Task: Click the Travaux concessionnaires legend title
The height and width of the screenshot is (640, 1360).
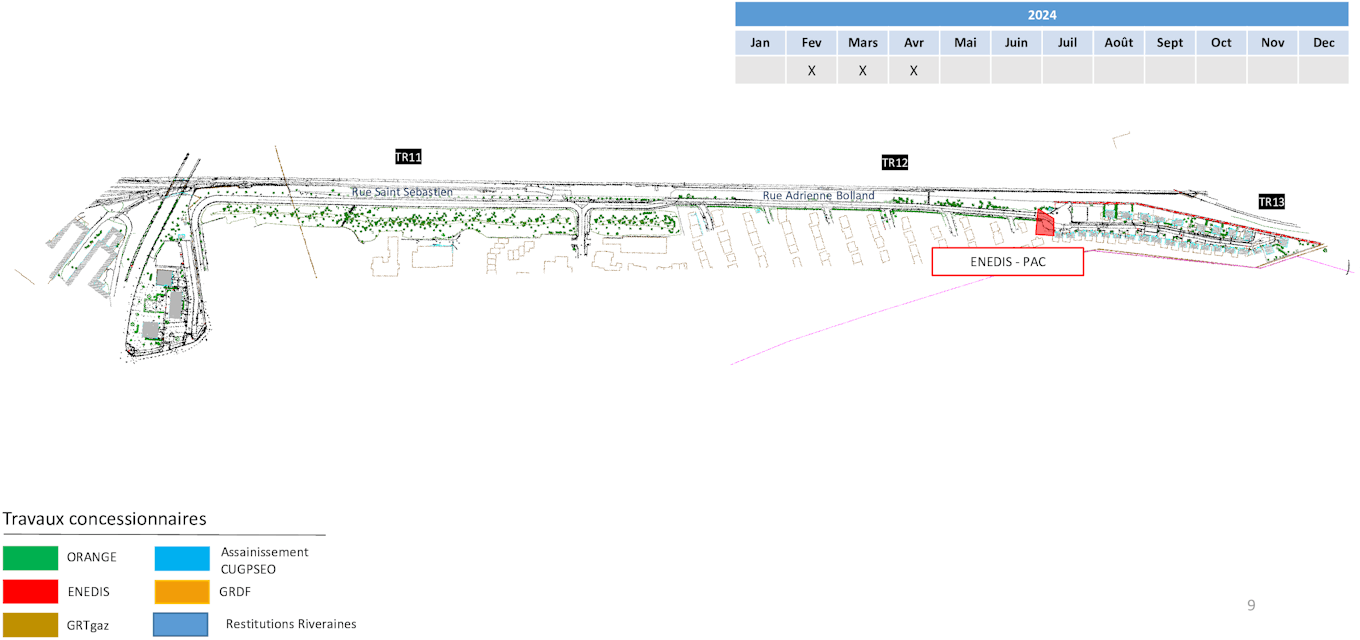Action: (x=105, y=519)
